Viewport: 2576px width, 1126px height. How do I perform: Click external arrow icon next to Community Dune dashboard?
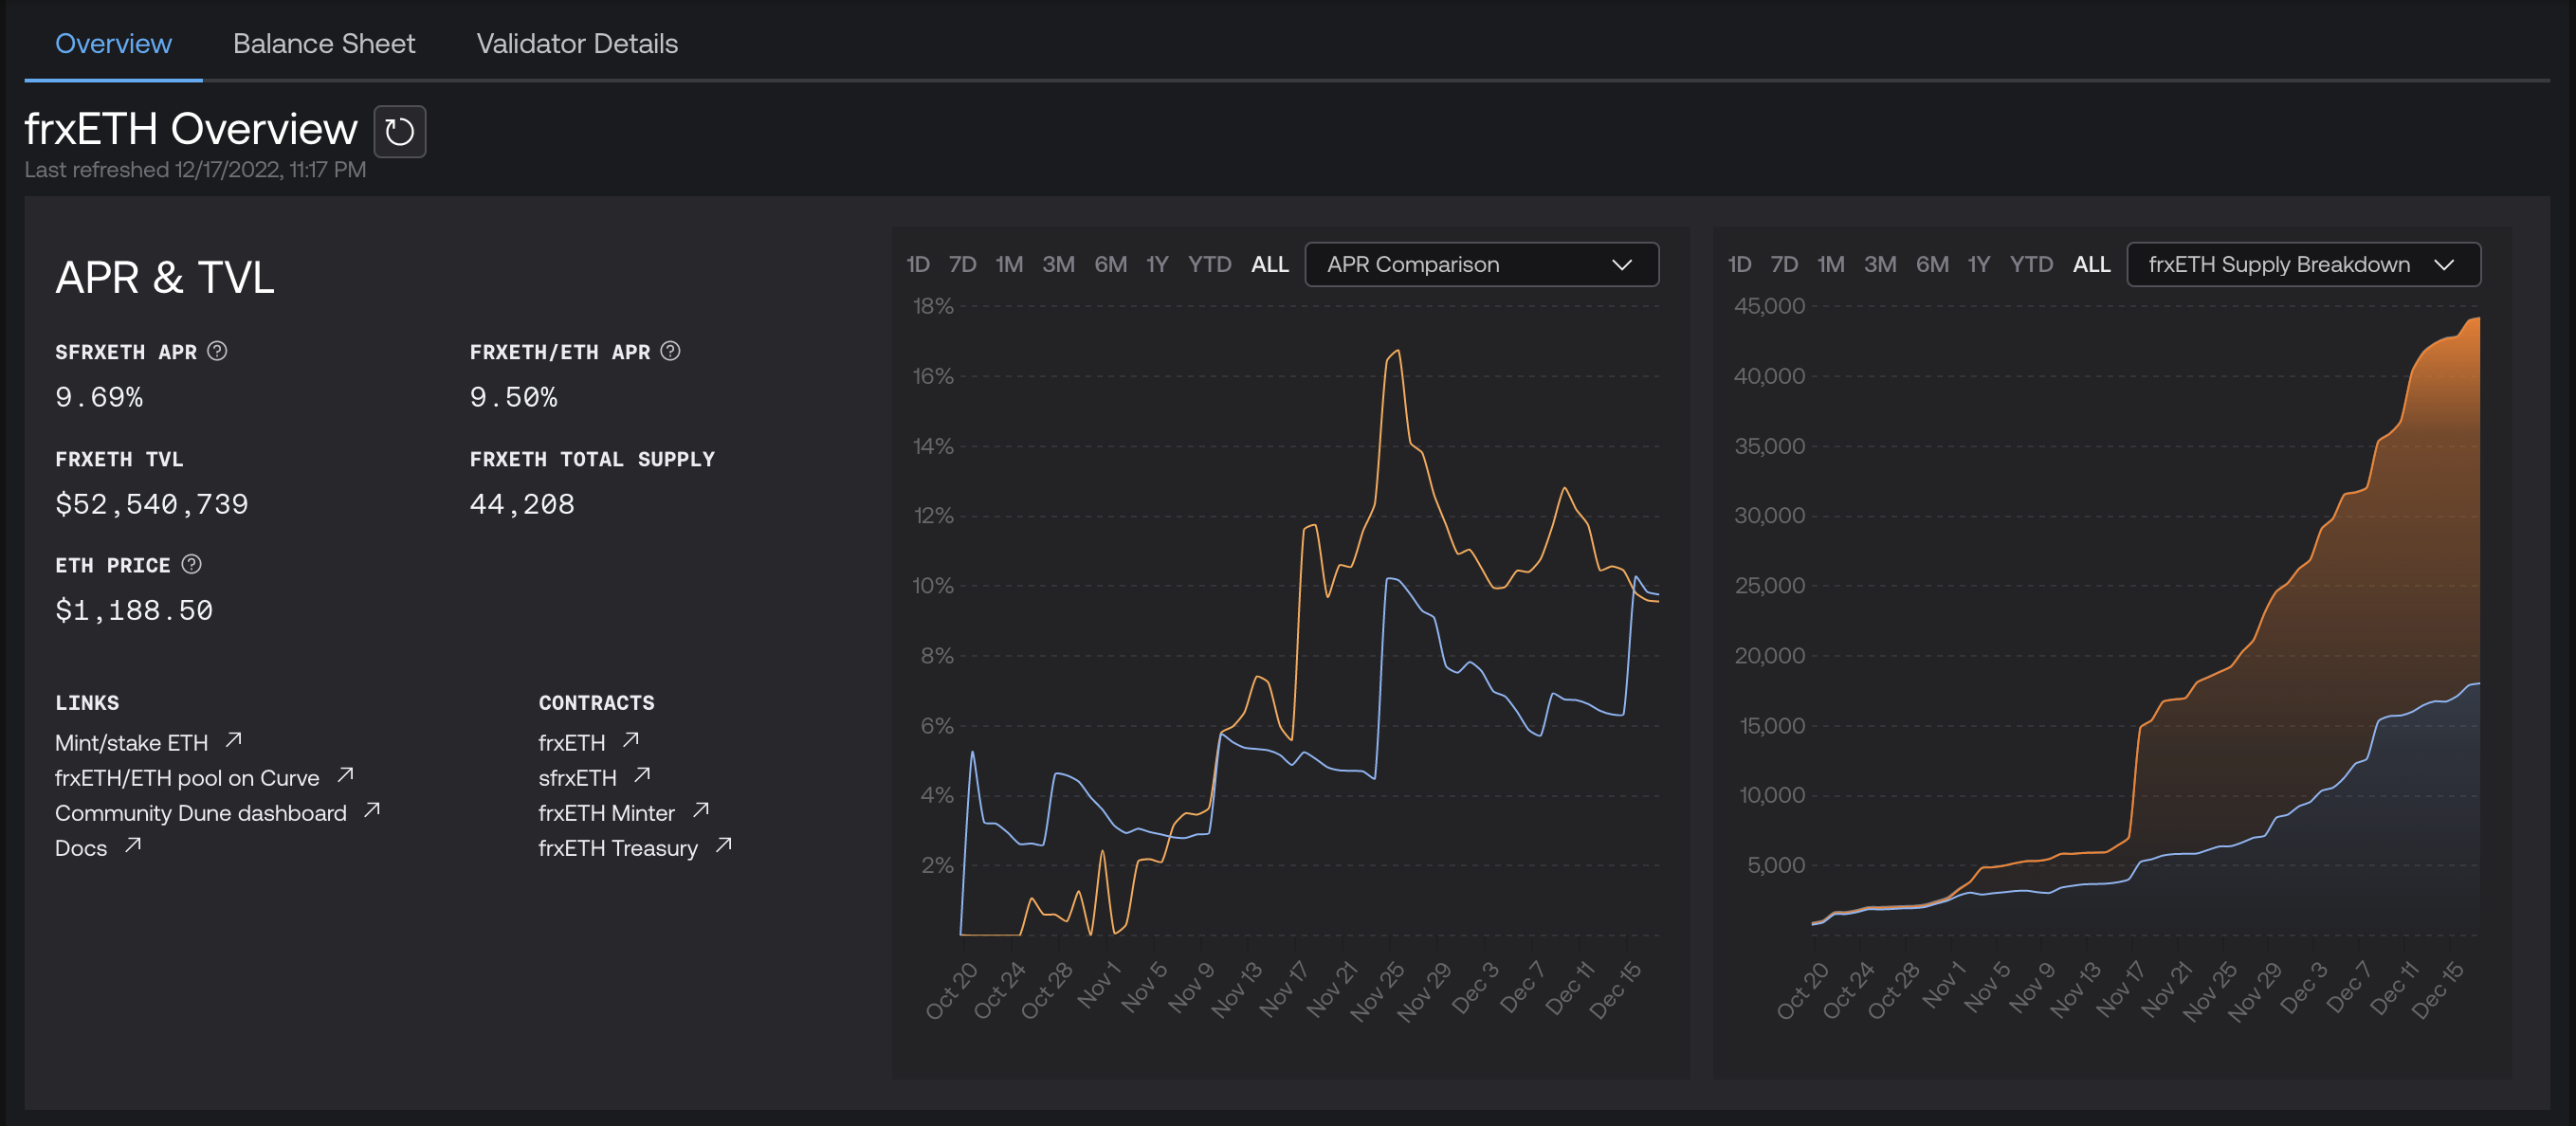[372, 810]
